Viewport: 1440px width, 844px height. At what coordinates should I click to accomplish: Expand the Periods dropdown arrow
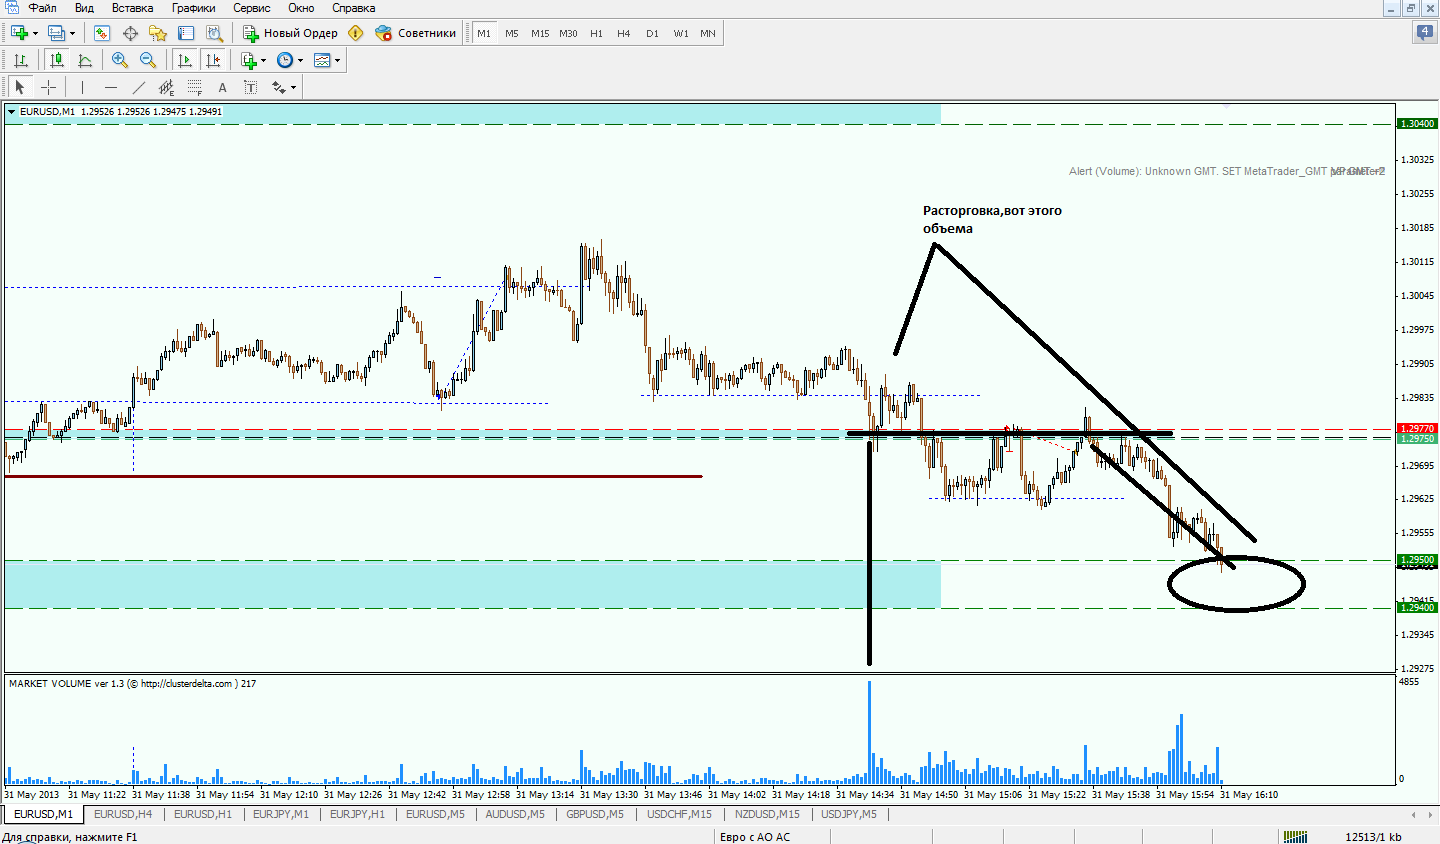pos(300,60)
